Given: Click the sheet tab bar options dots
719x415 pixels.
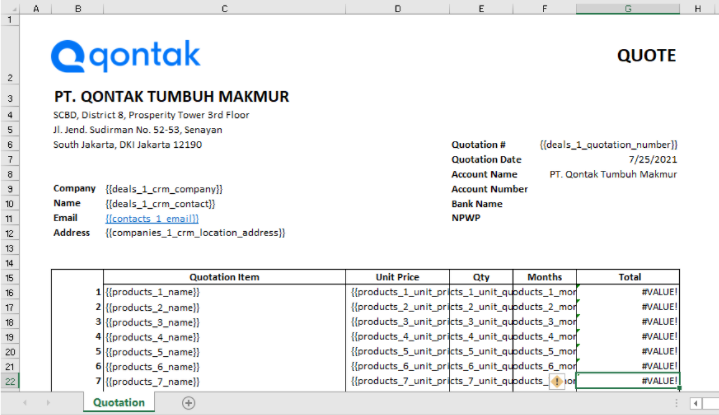Looking at the screenshot, I should pos(676,403).
